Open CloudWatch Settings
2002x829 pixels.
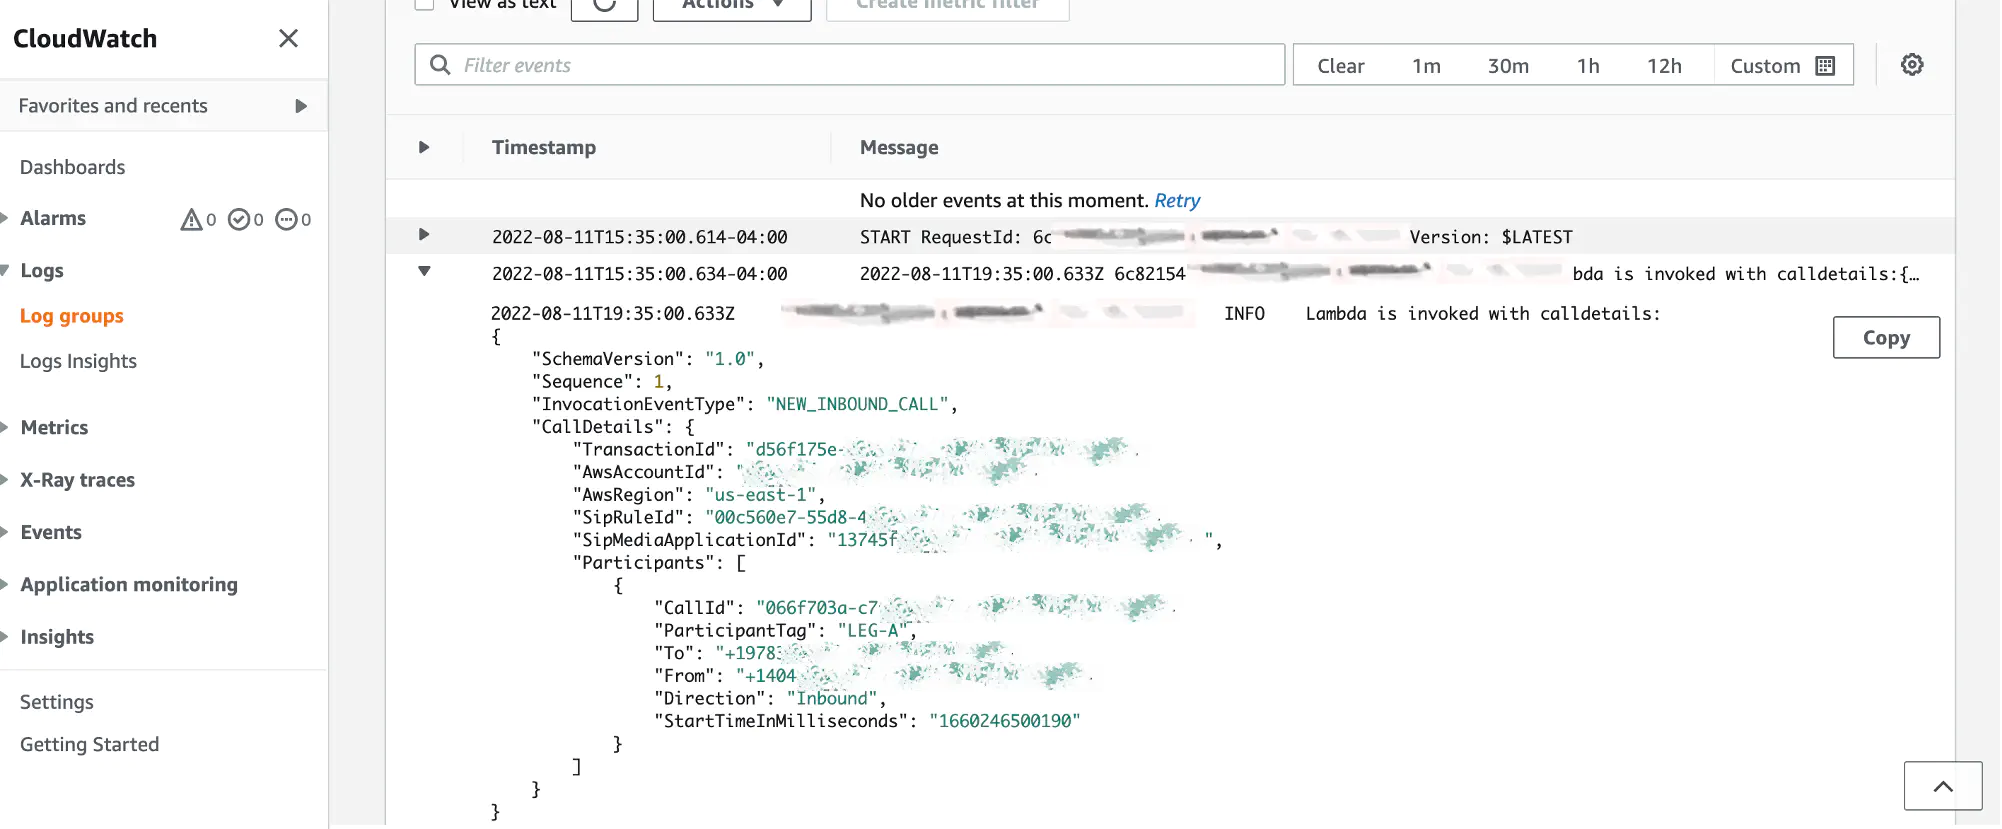click(x=57, y=702)
